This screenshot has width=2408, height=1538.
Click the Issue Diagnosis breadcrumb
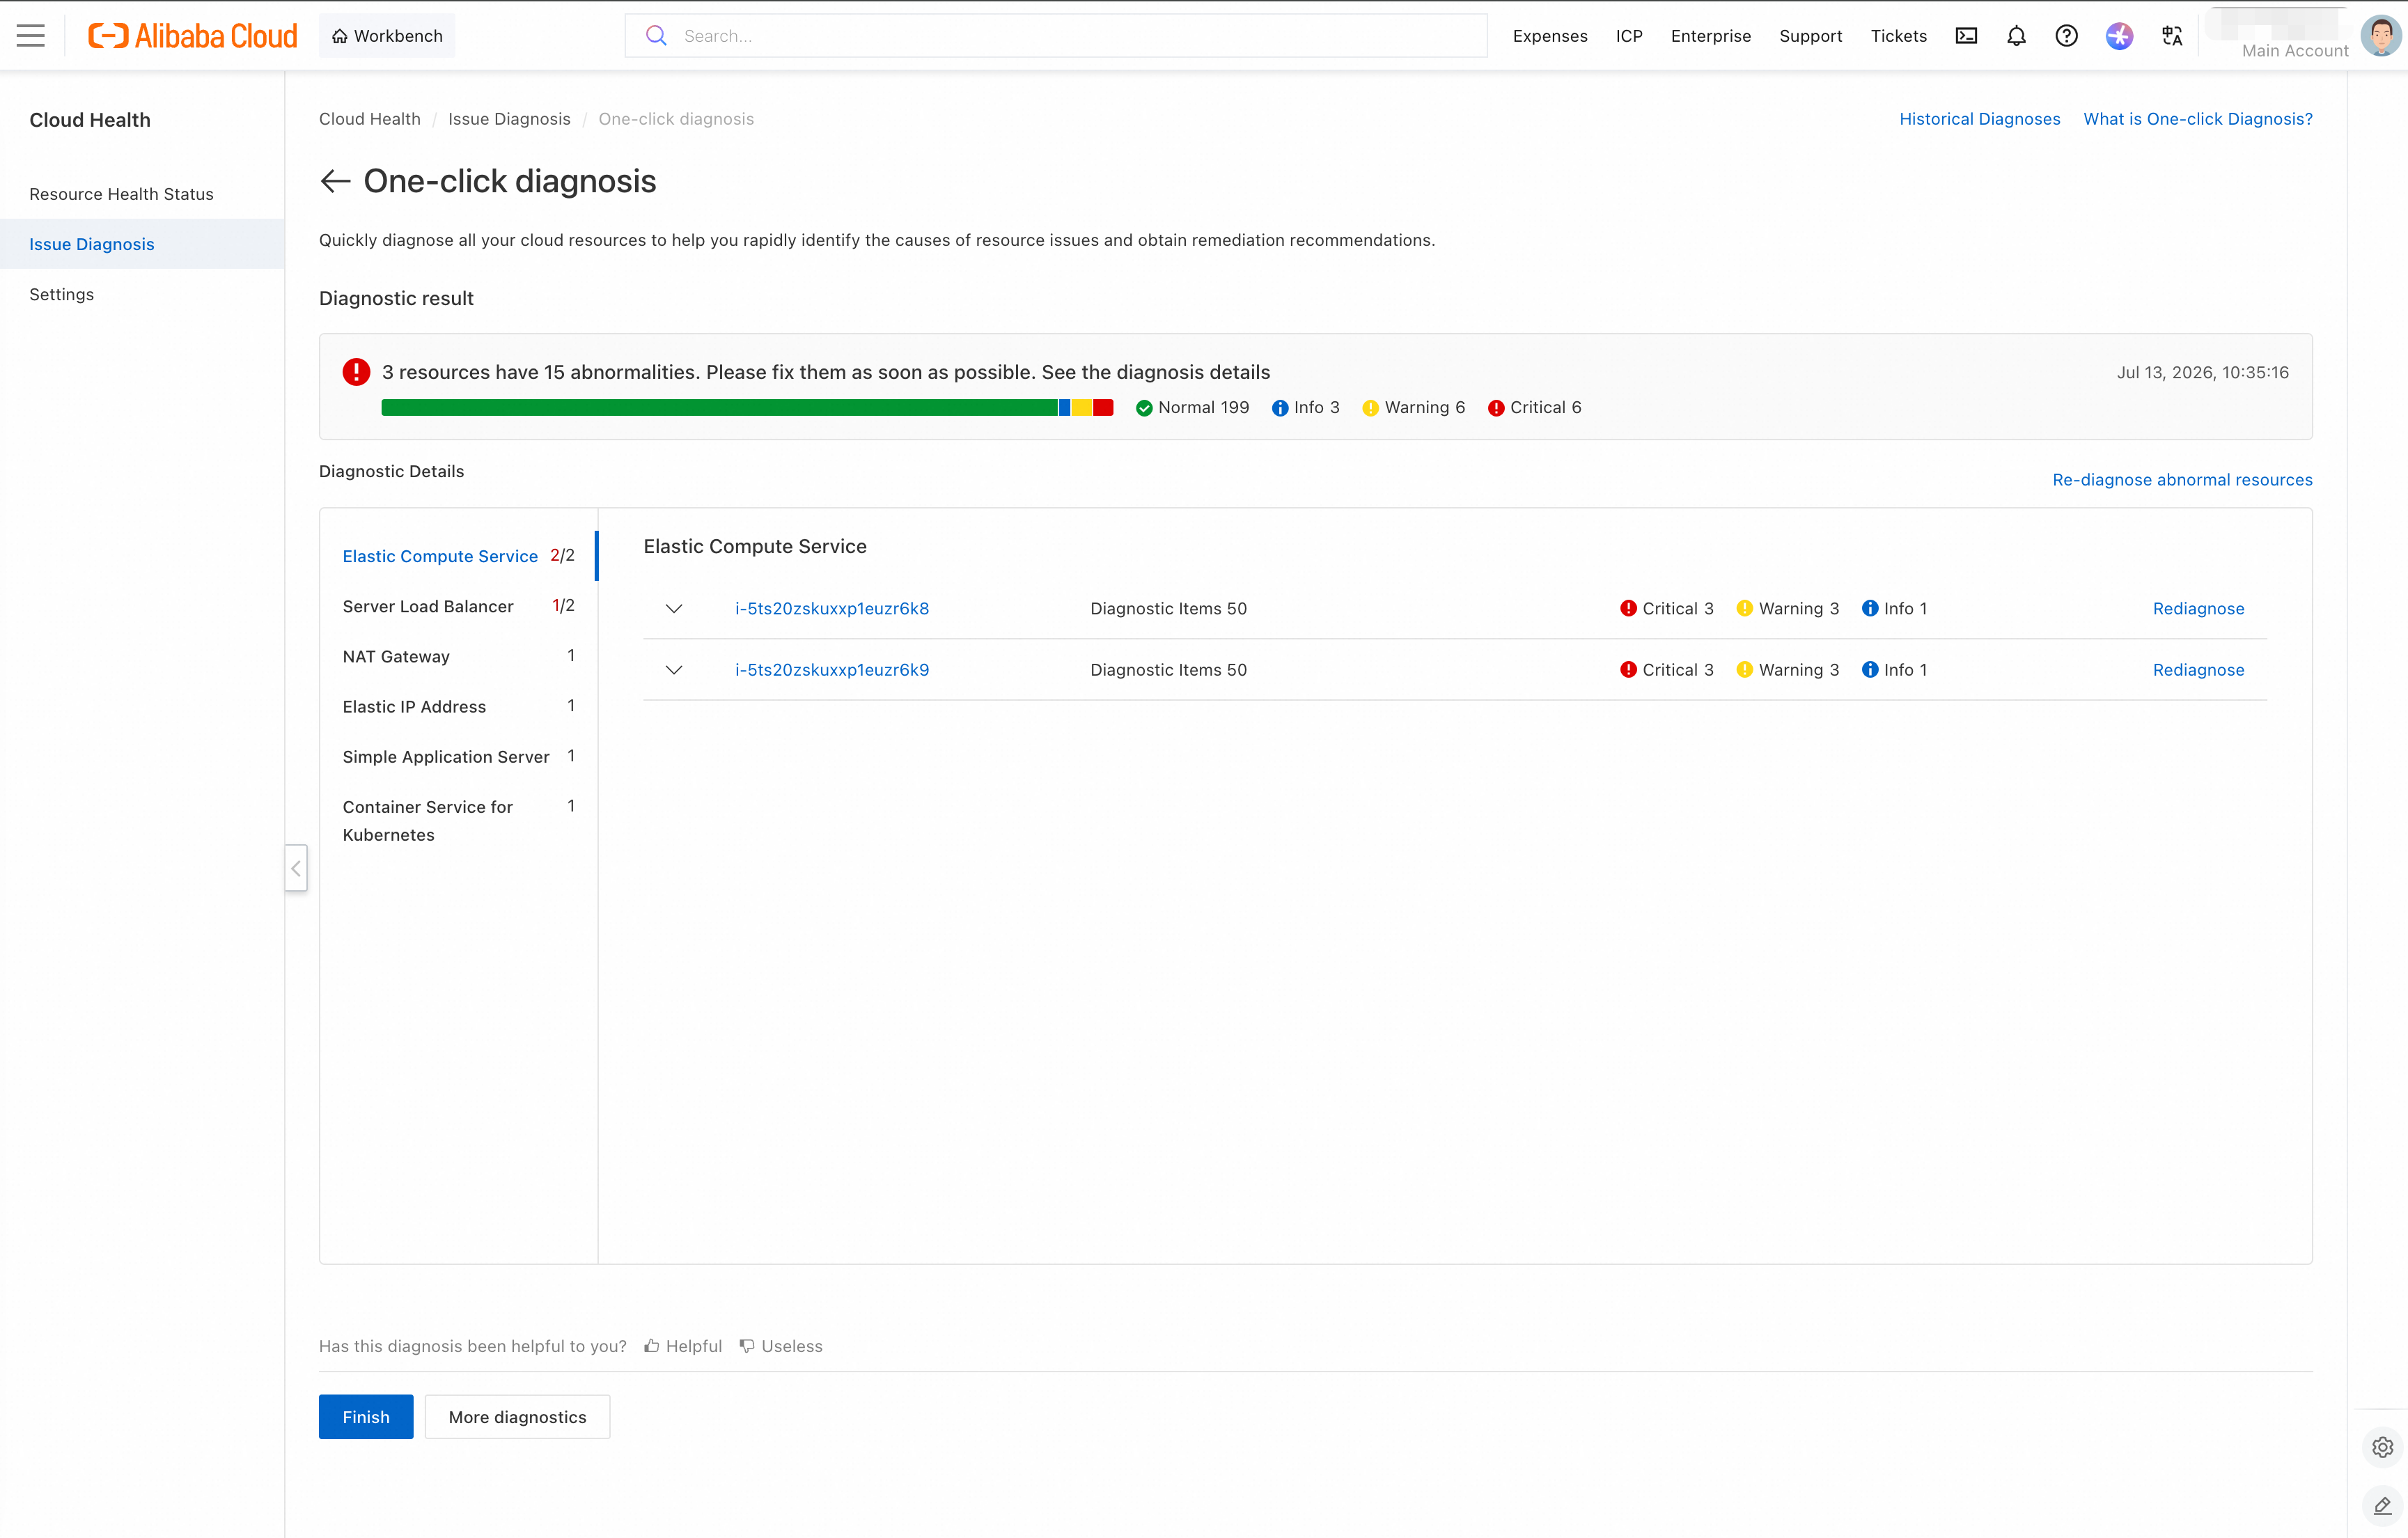pos(509,119)
